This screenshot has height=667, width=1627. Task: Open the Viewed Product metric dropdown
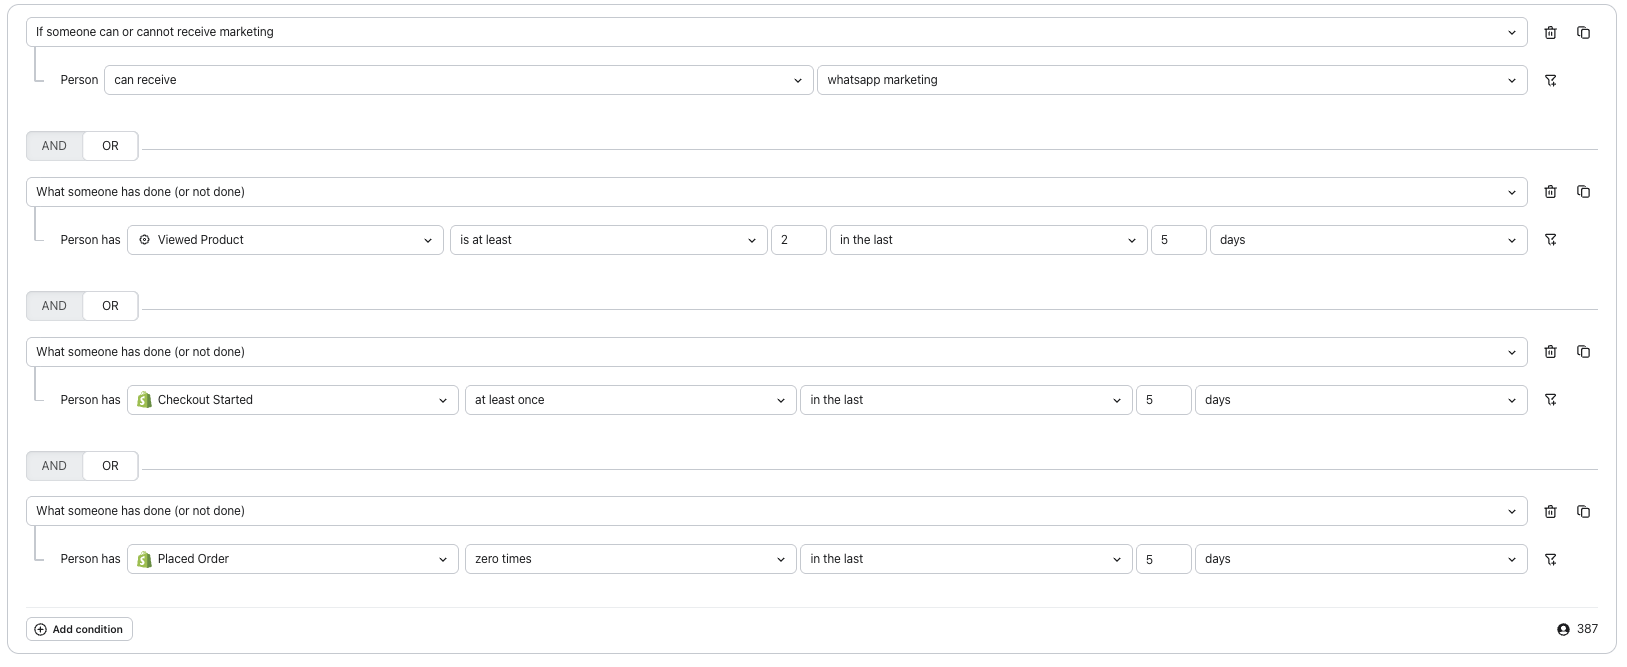pyautogui.click(x=285, y=240)
